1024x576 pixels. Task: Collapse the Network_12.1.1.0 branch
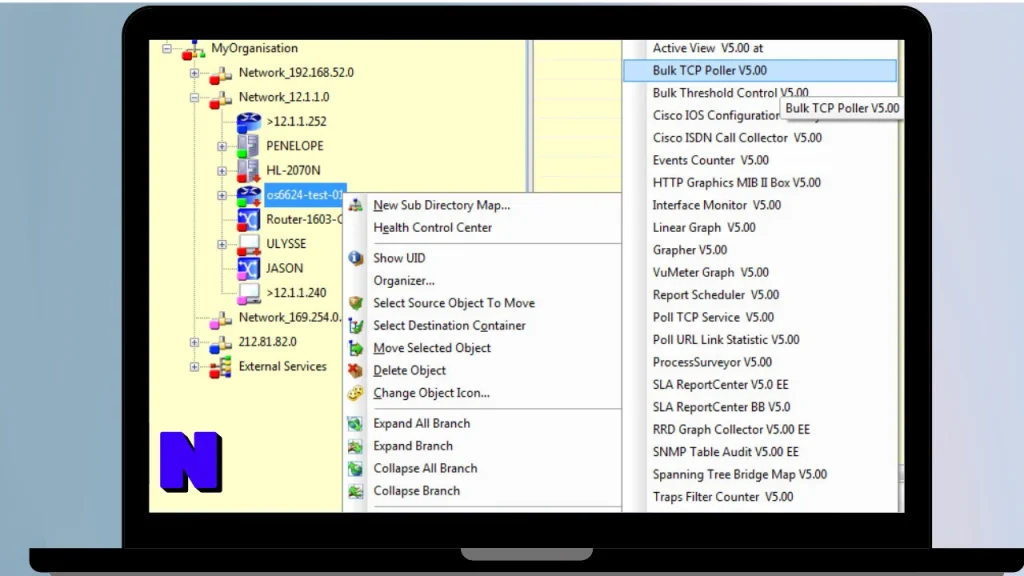click(x=195, y=97)
